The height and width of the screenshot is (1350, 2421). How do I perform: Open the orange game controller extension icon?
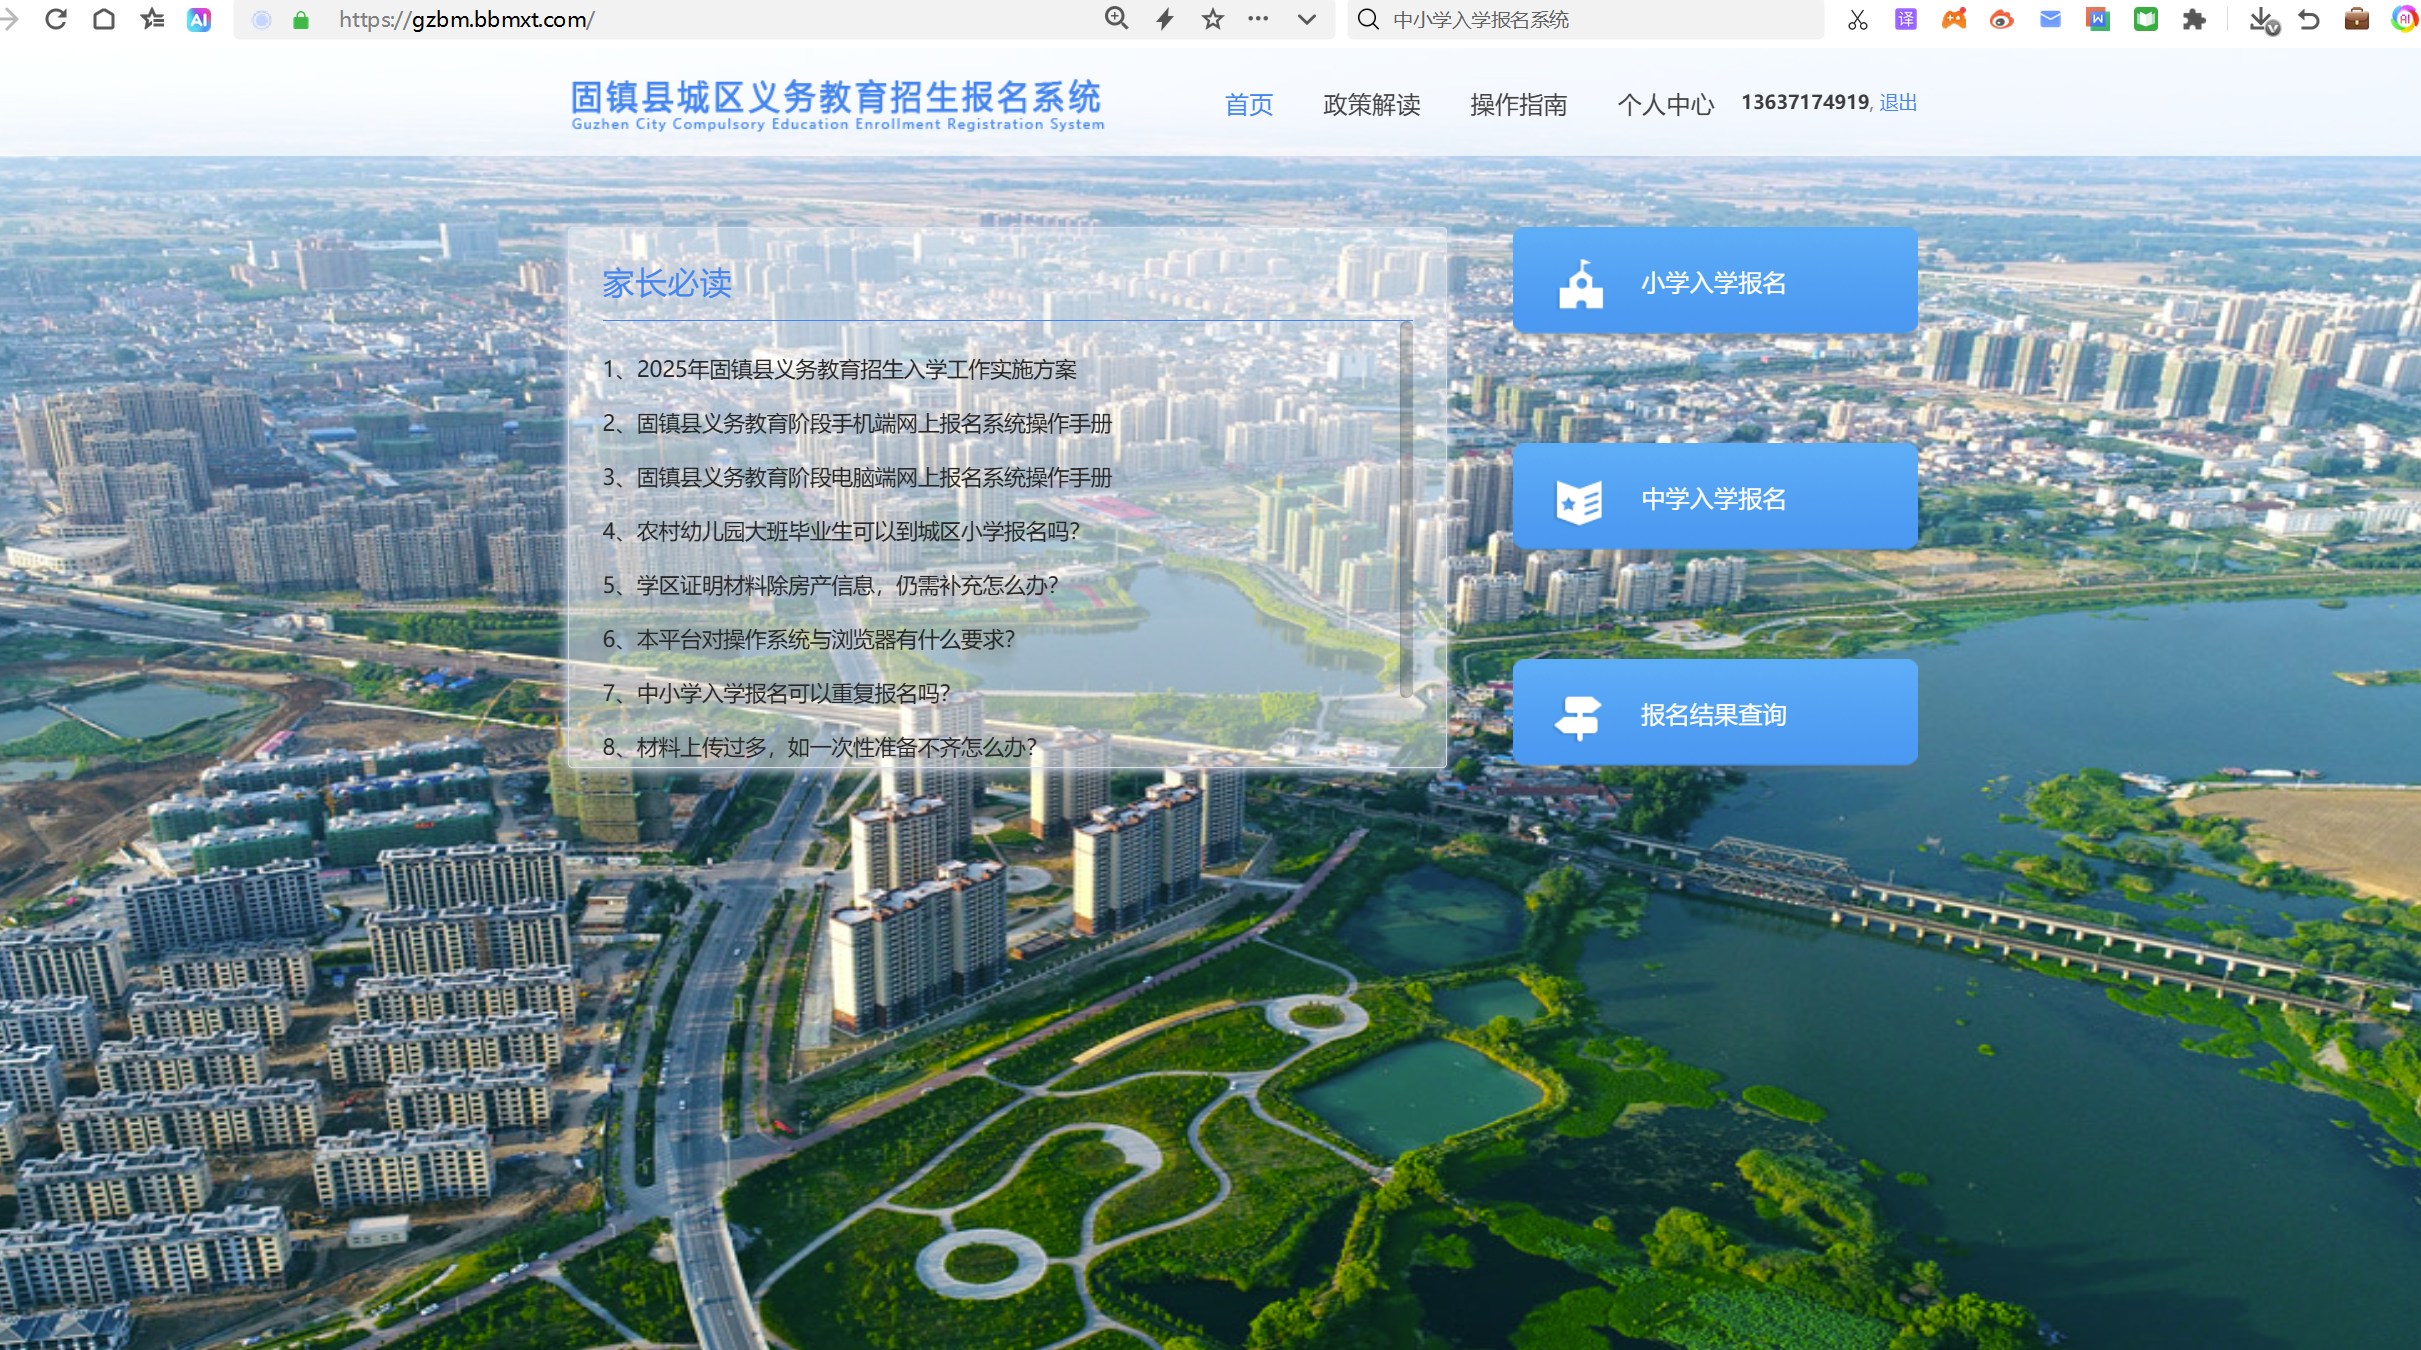coord(1954,19)
